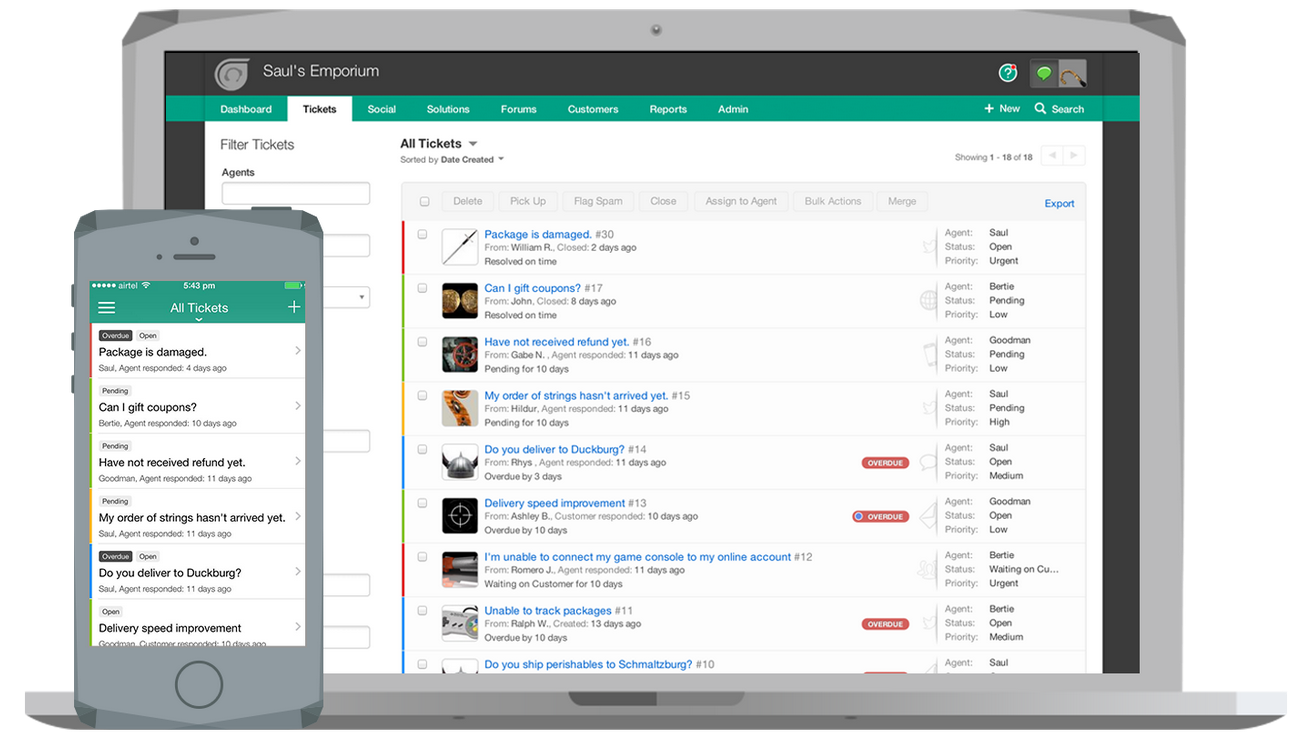Tap chevron on phone Do you deliver to Duckburg row

pos(298,572)
